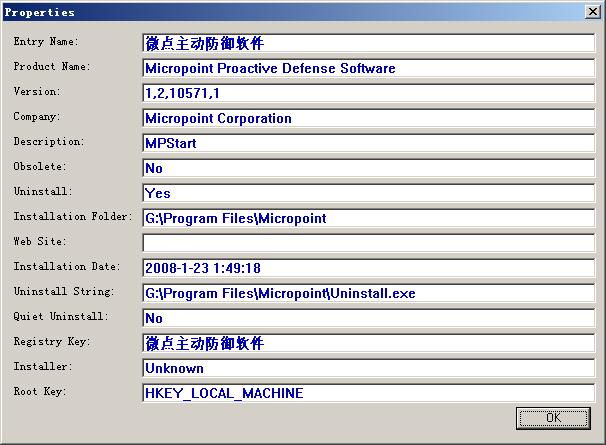
Task: Click the empty Web Site field
Action: pos(368,243)
